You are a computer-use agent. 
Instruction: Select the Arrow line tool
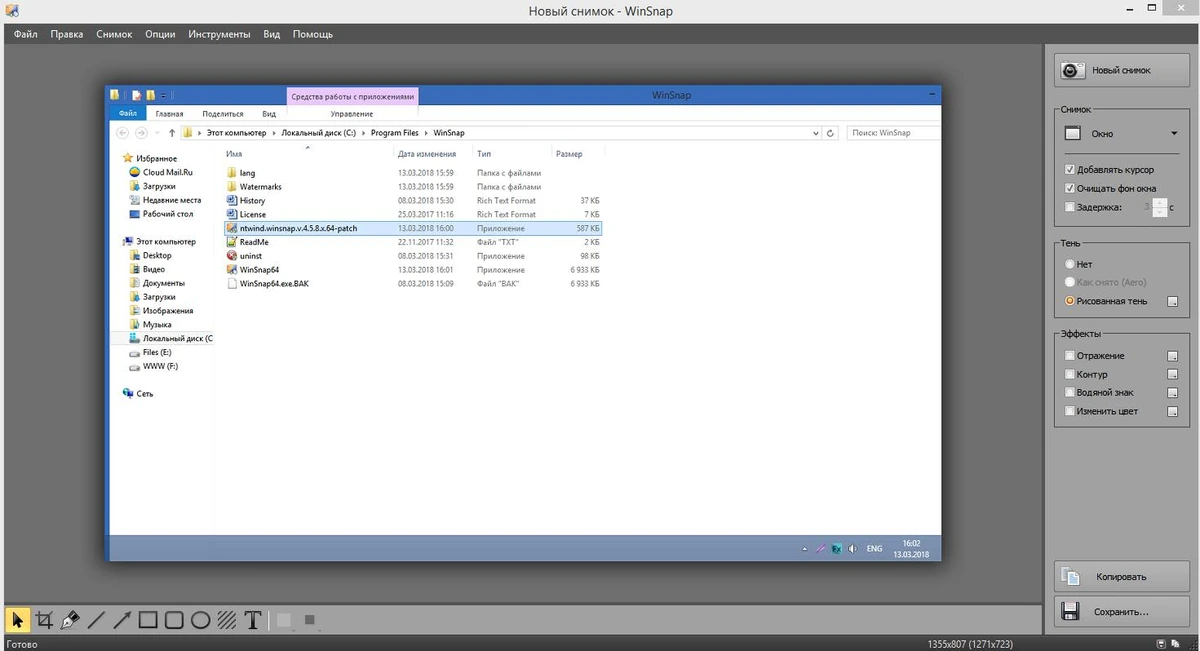tap(122, 620)
